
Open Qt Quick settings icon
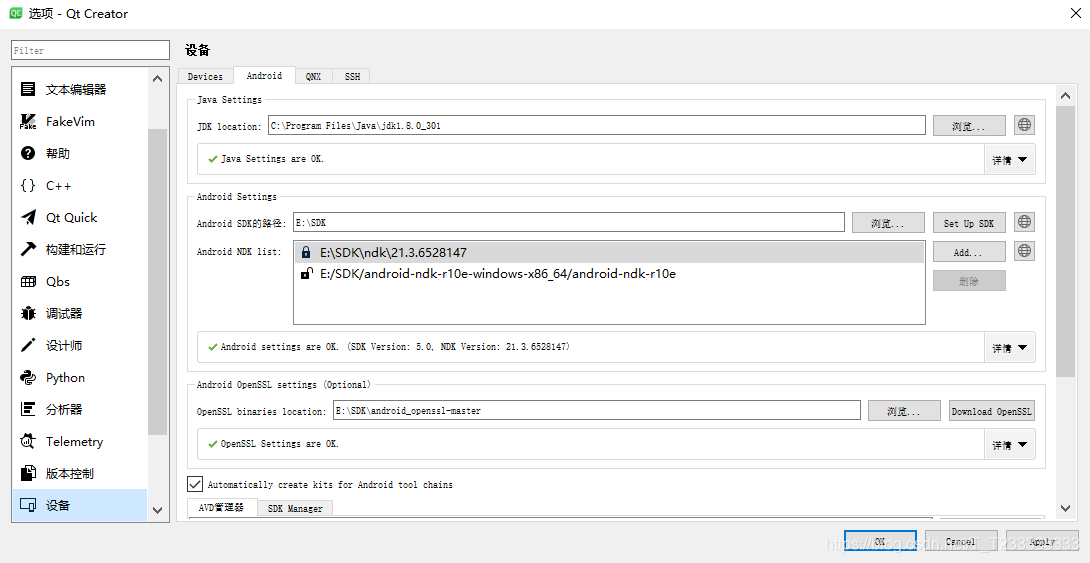[x=28, y=218]
